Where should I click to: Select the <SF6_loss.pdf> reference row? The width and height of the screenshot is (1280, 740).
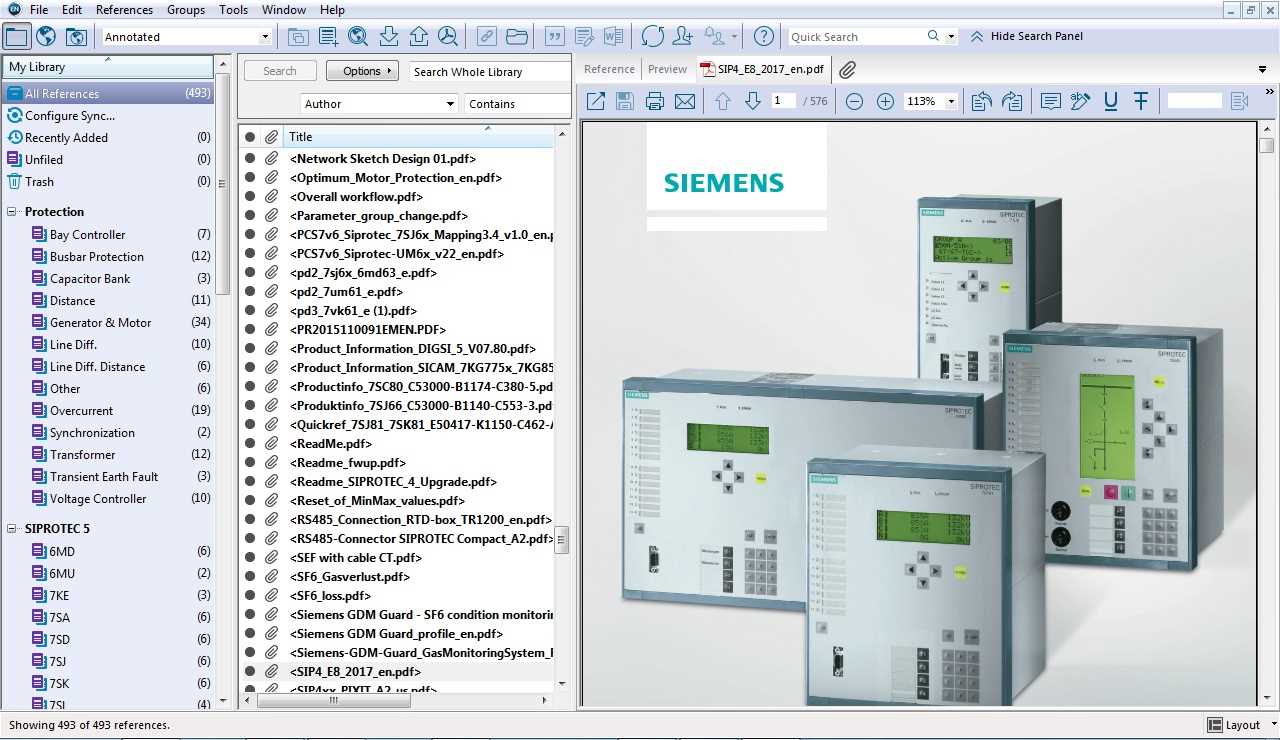click(397, 596)
